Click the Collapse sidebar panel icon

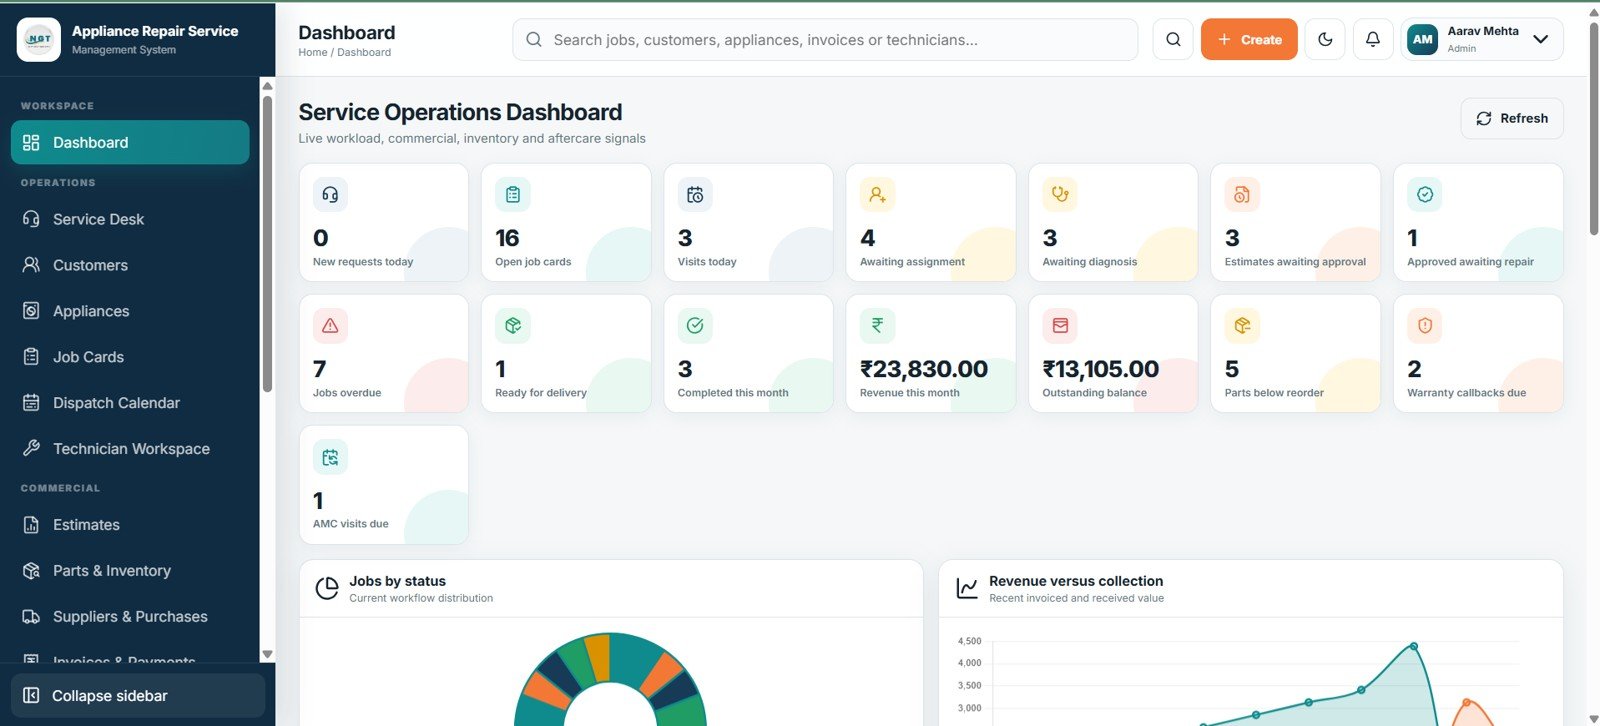point(31,696)
